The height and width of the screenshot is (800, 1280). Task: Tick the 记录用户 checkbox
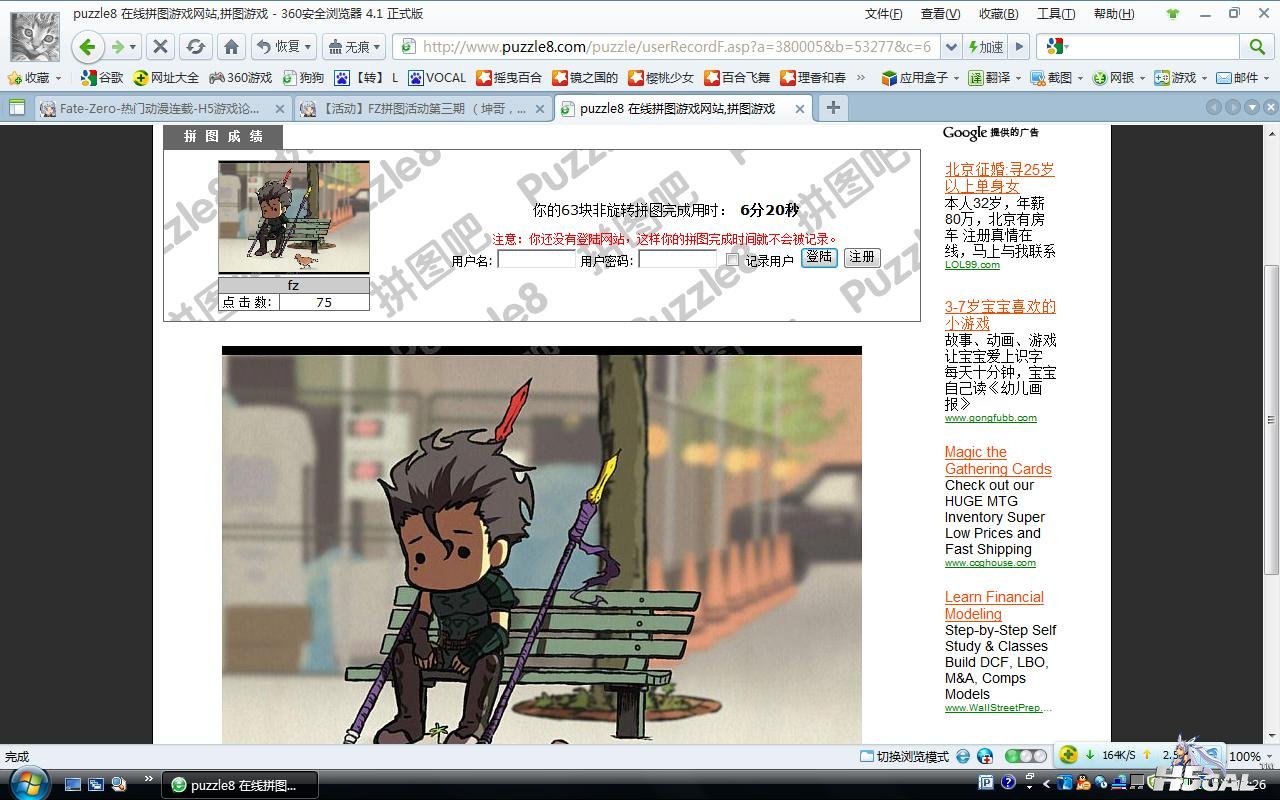coord(732,260)
